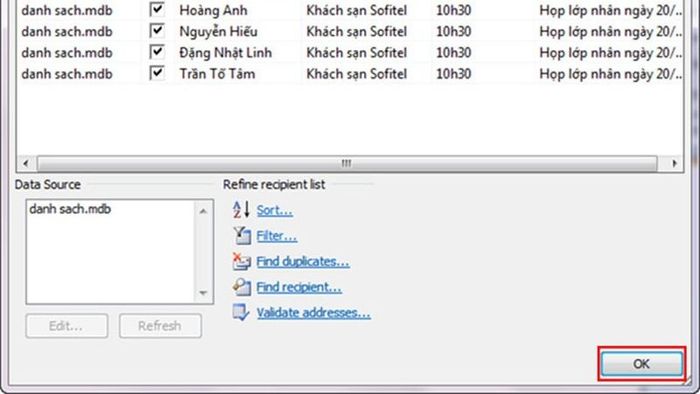This screenshot has height=394, width=700.
Task: Click danh sach.mdb source in Trần Tố Tâm row
Action: pos(67,74)
